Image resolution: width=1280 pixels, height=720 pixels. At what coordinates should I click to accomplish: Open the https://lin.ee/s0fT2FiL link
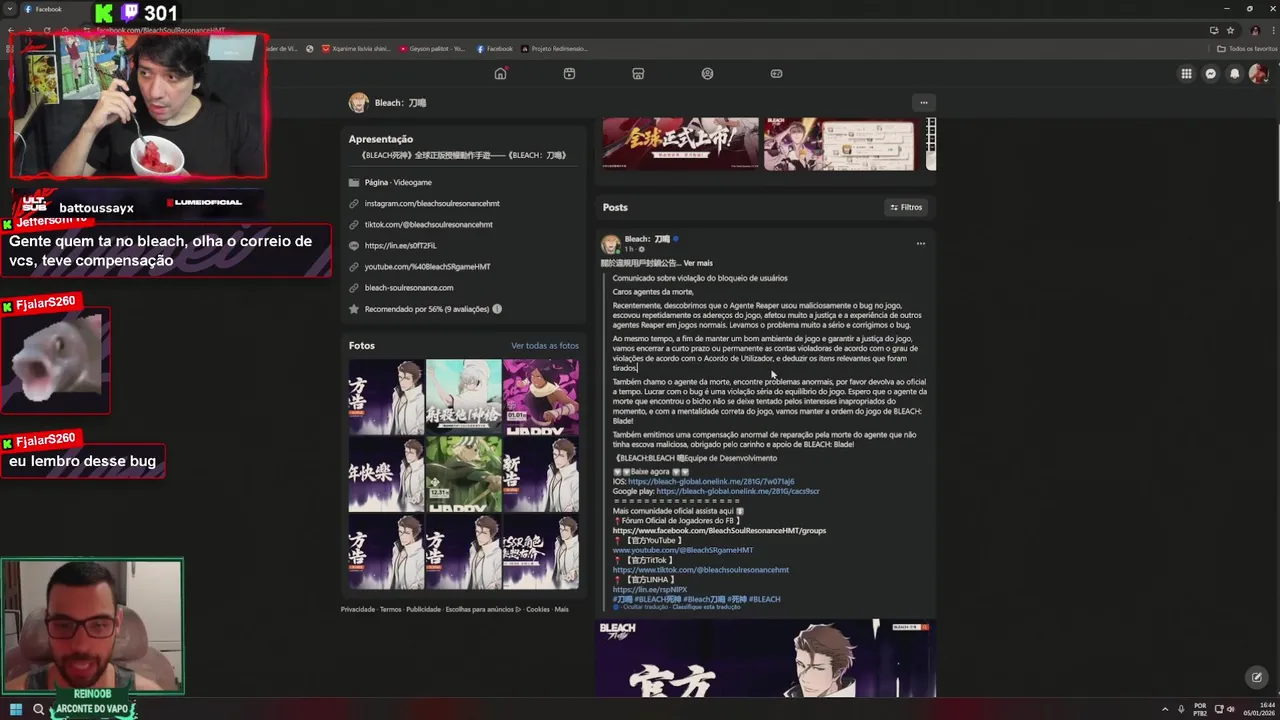tap(400, 245)
